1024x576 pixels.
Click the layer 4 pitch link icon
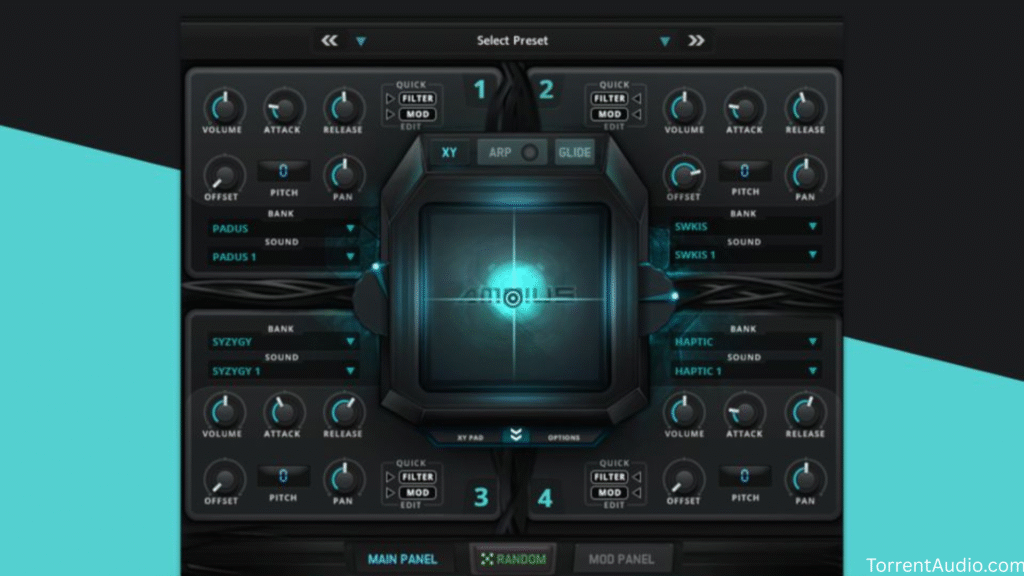(x=745, y=476)
